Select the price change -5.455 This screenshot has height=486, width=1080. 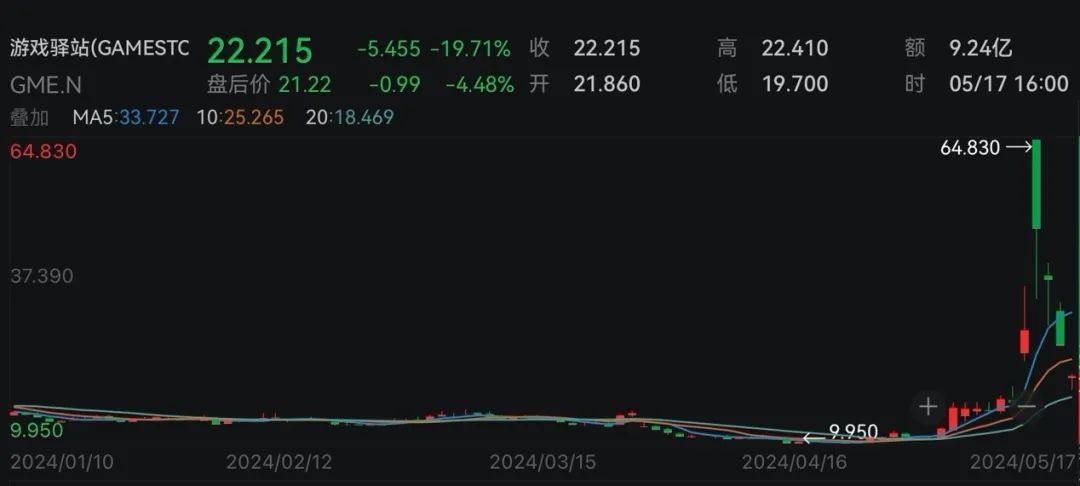coord(388,49)
